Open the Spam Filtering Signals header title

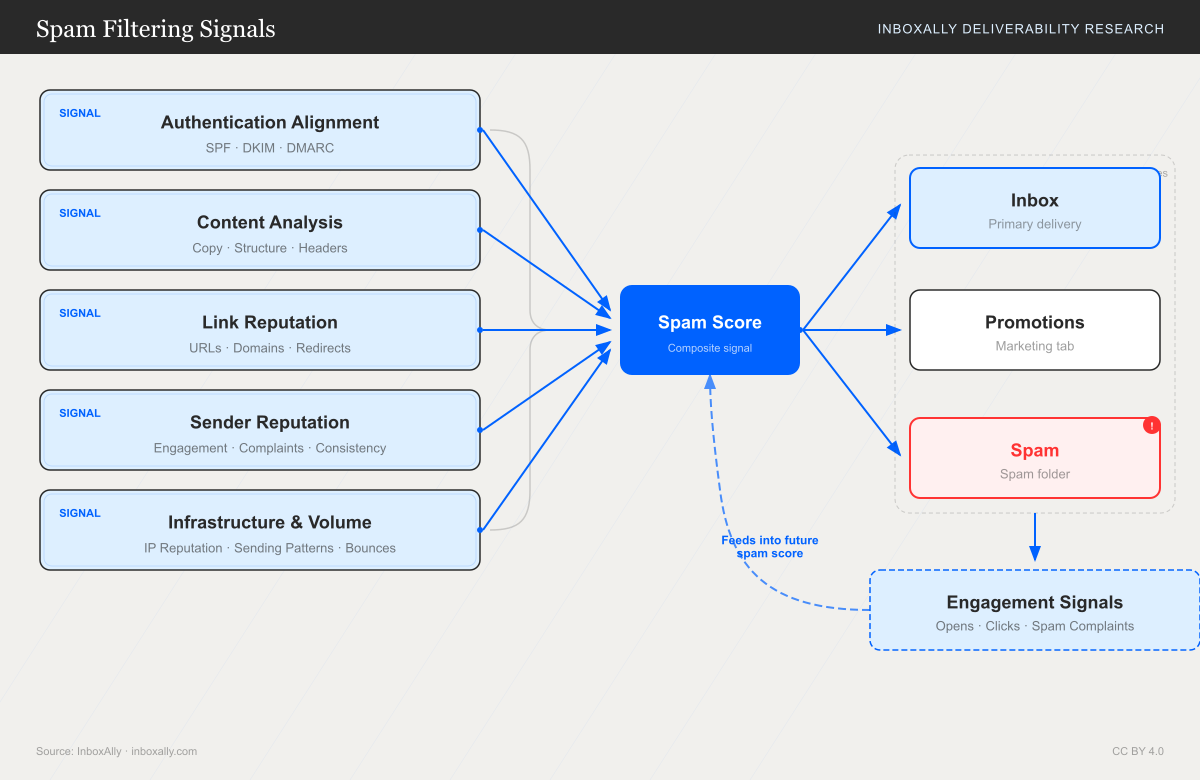[155, 28]
